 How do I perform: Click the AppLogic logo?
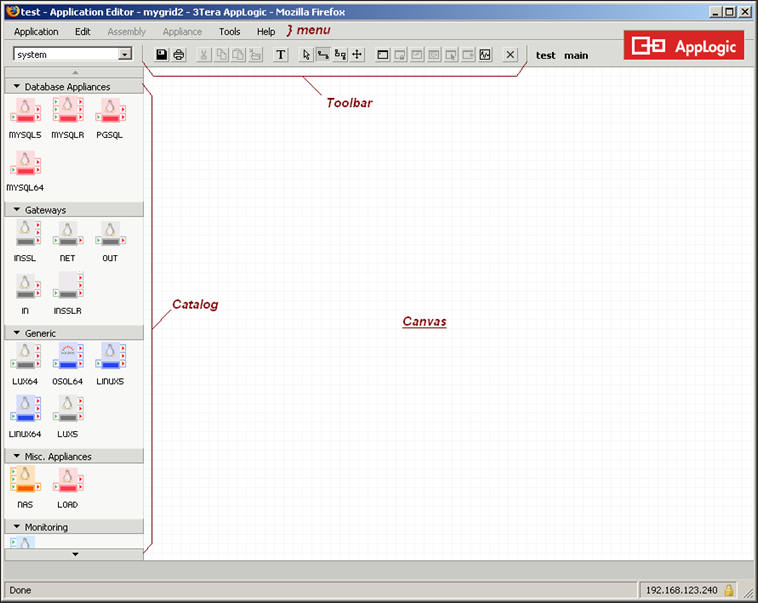(684, 45)
